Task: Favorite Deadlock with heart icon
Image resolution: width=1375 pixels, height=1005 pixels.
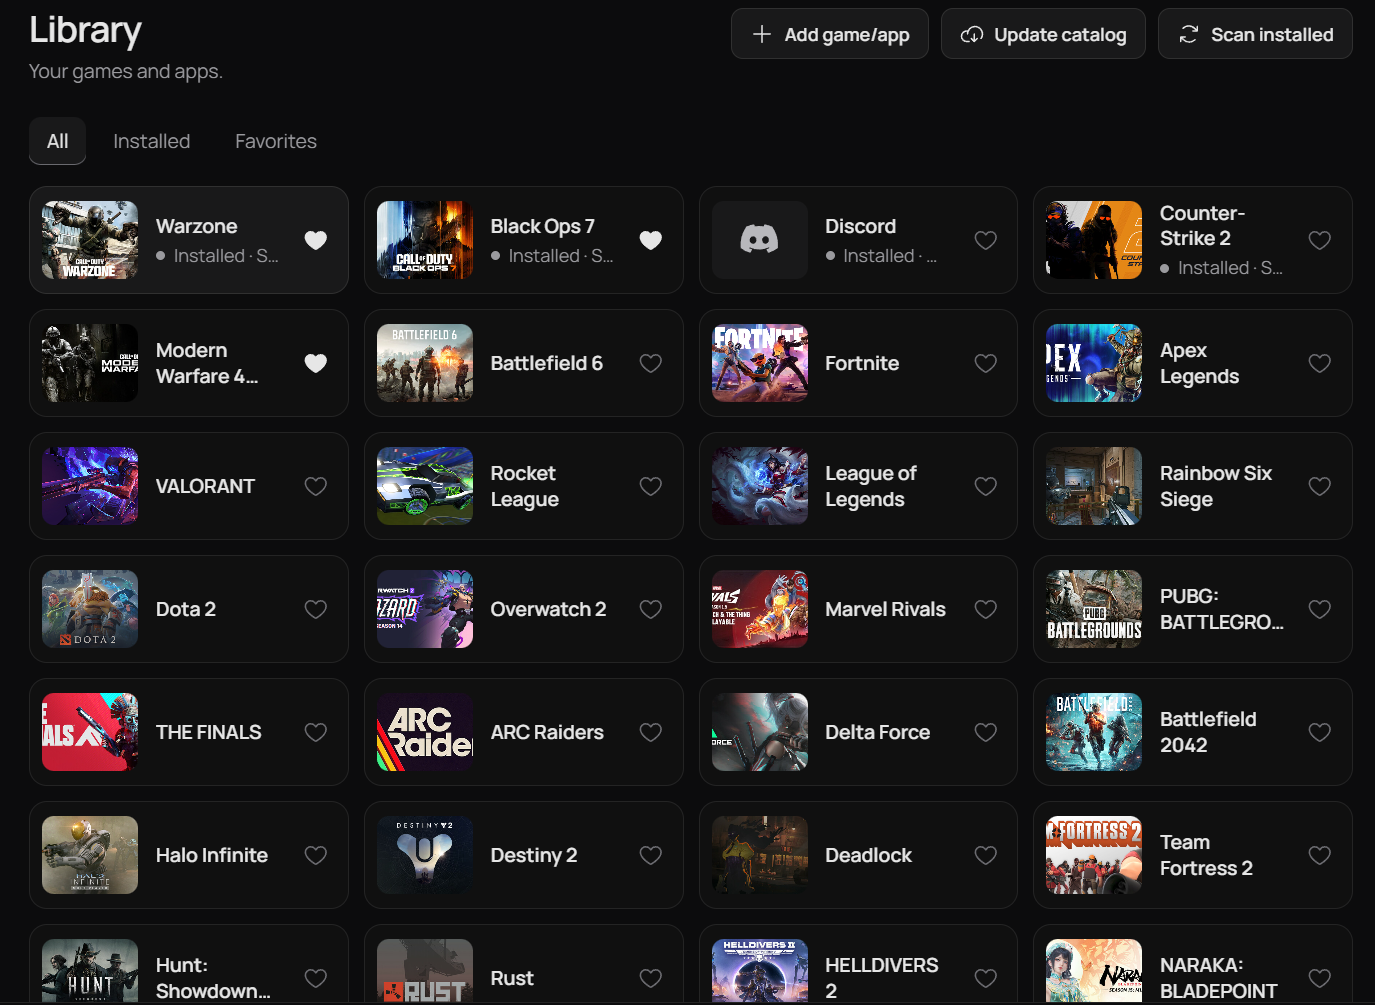Action: click(986, 855)
